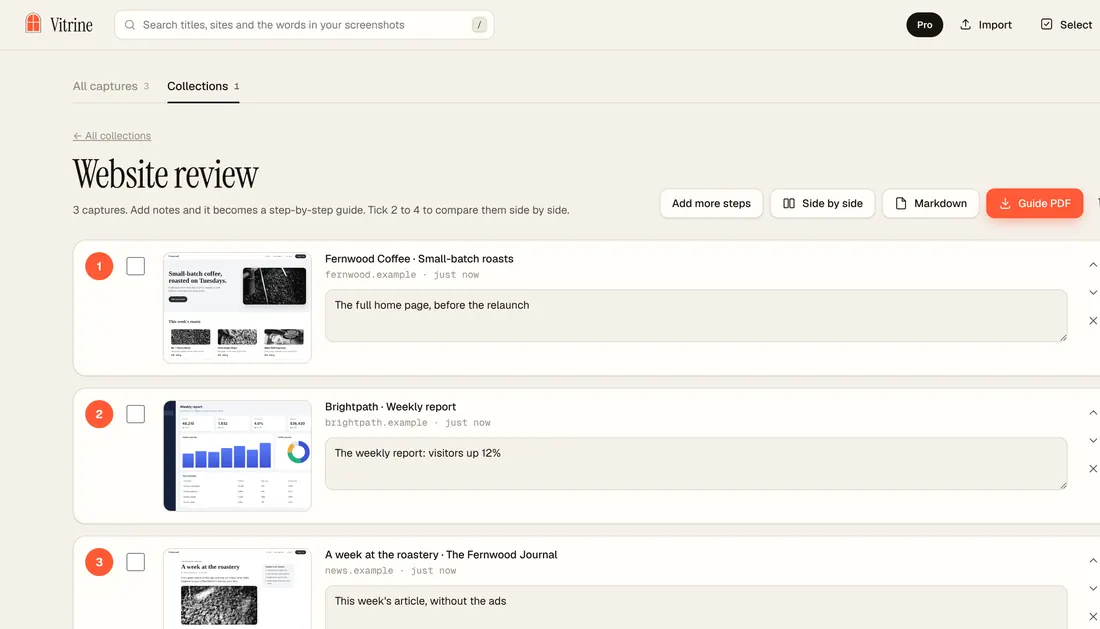Click the Import upload button
This screenshot has height=629, width=1100.
click(x=986, y=25)
